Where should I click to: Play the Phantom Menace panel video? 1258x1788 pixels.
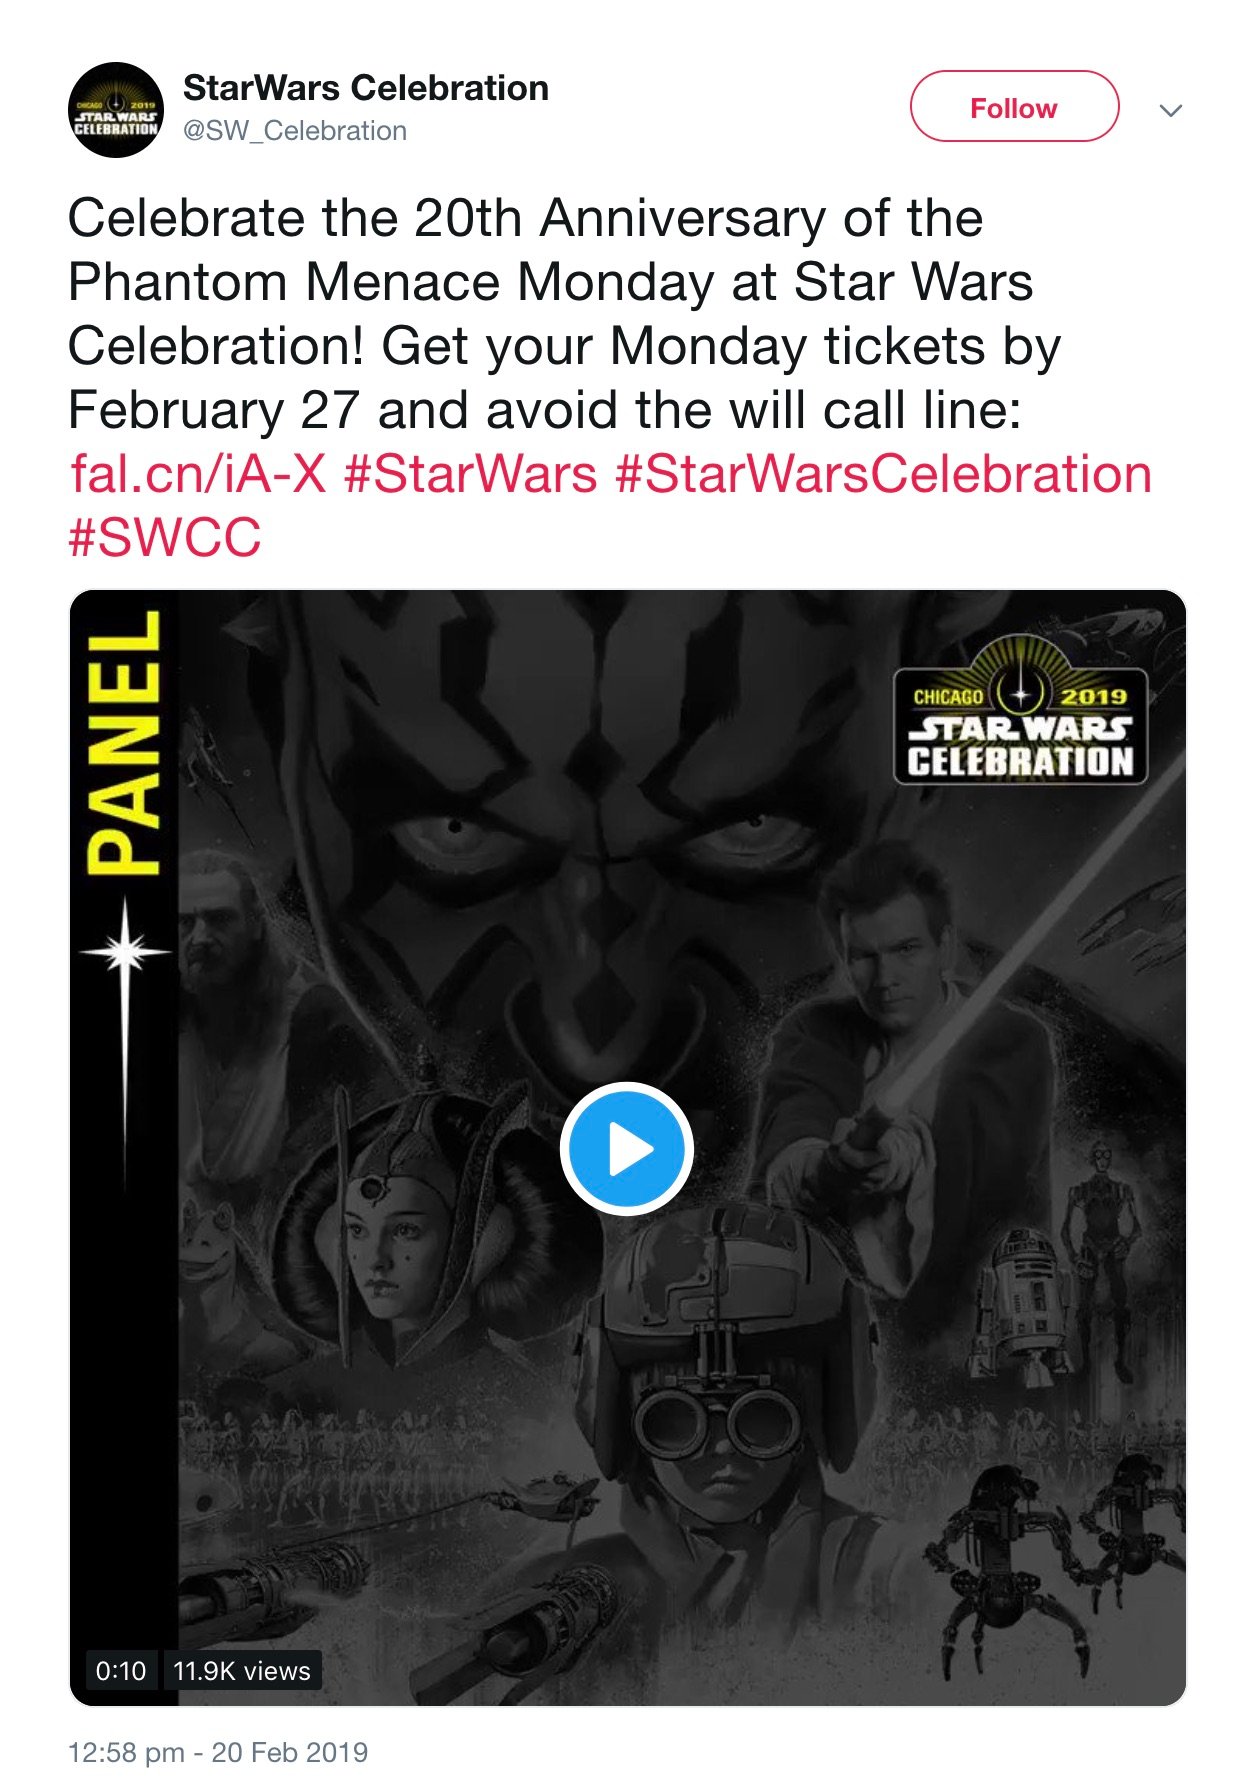click(x=627, y=1149)
